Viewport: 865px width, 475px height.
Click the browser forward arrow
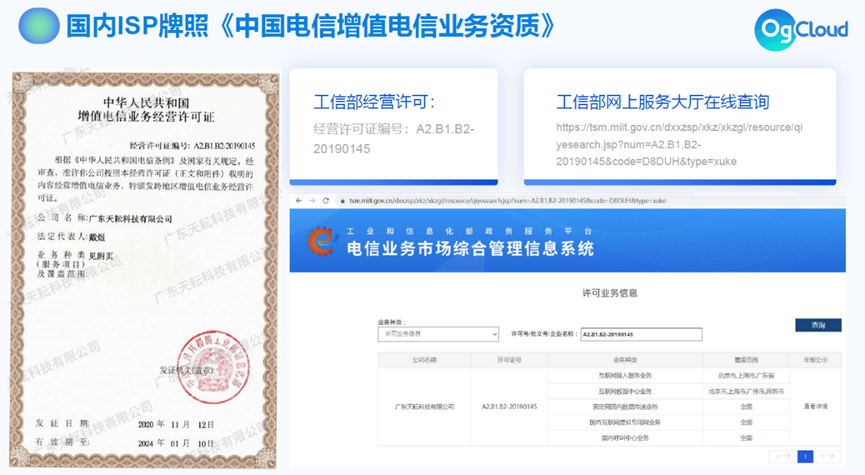pyautogui.click(x=311, y=201)
